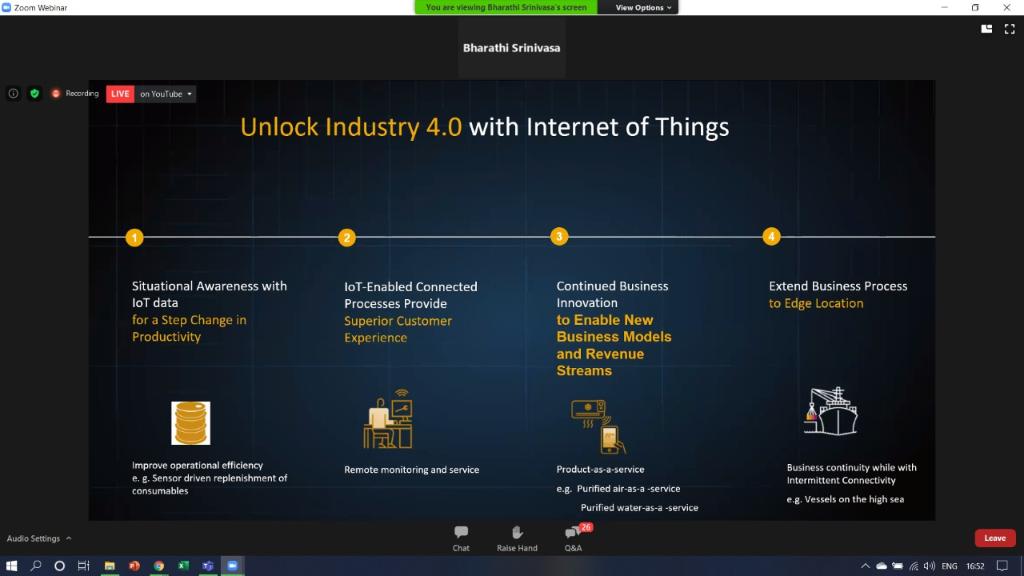This screenshot has height=576, width=1024.
Task: Click 'Continued Business Innovation' heading
Action: [612, 294]
